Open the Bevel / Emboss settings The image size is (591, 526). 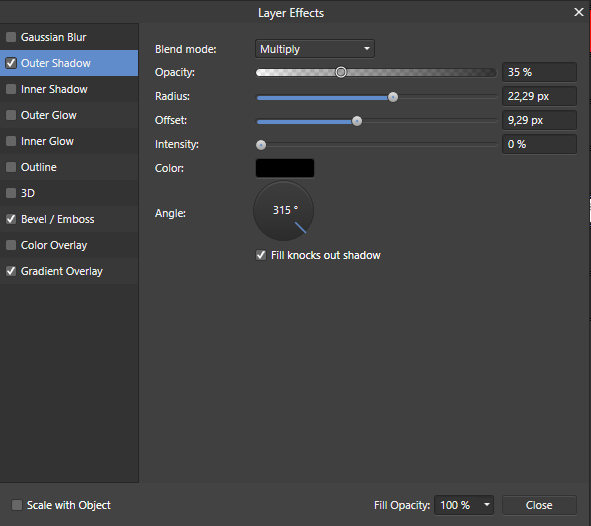(69, 219)
